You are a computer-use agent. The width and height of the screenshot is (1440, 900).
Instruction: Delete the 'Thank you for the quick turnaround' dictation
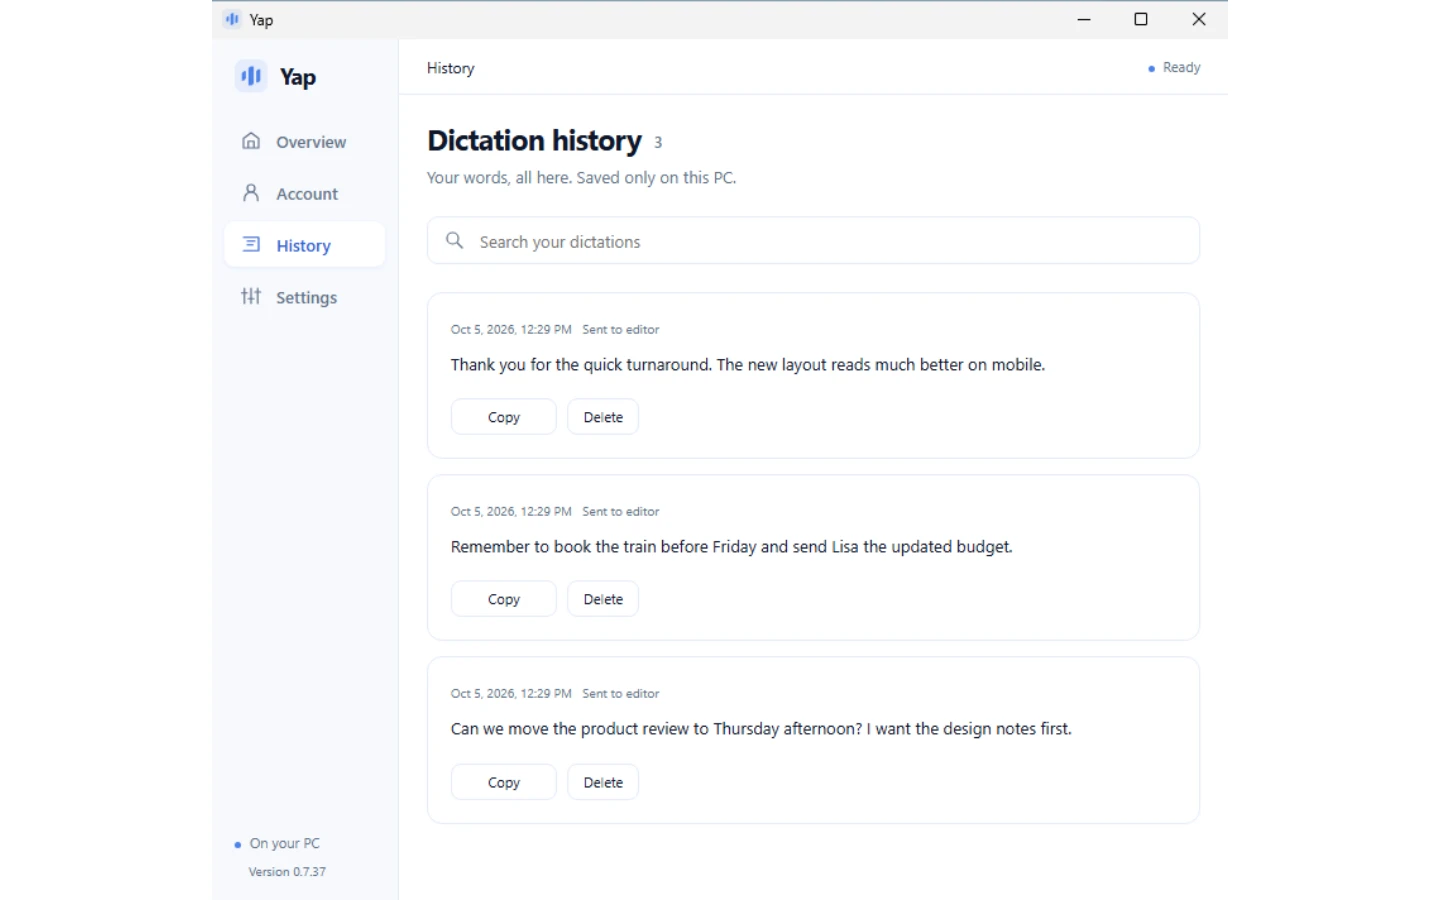point(603,417)
